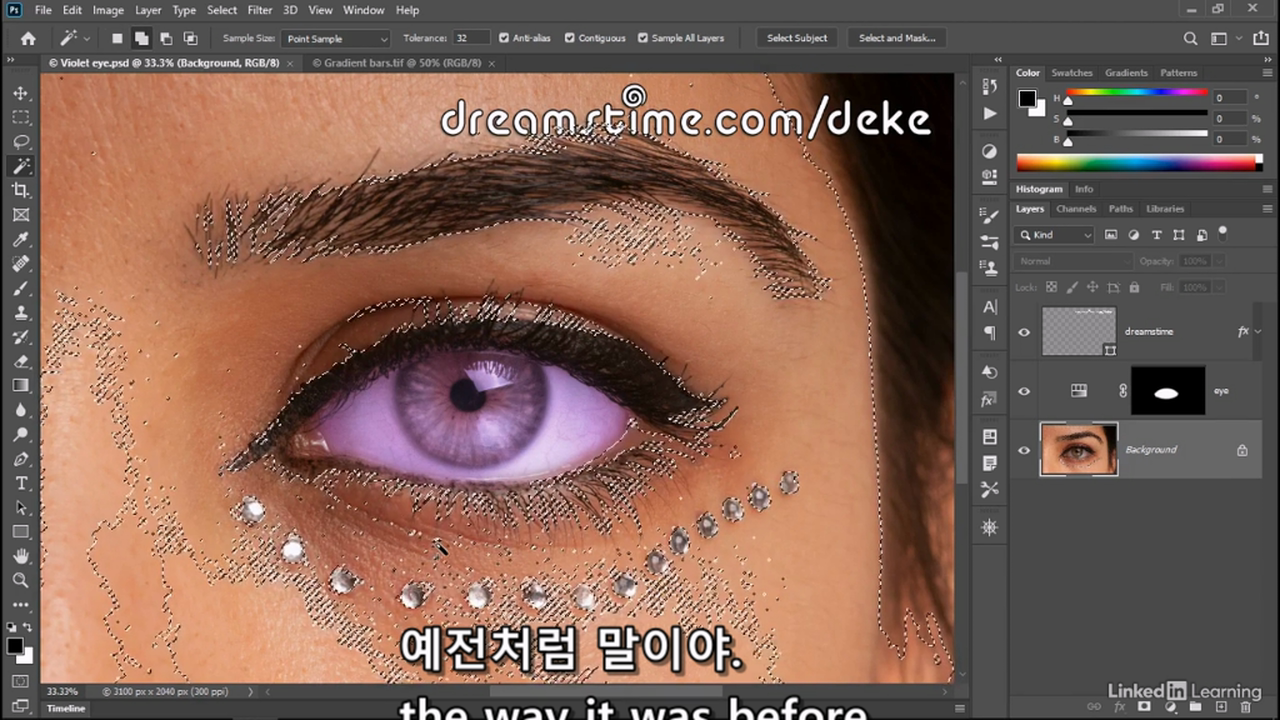Select the Blur tool
Image resolution: width=1280 pixels, height=720 pixels.
coord(21,410)
